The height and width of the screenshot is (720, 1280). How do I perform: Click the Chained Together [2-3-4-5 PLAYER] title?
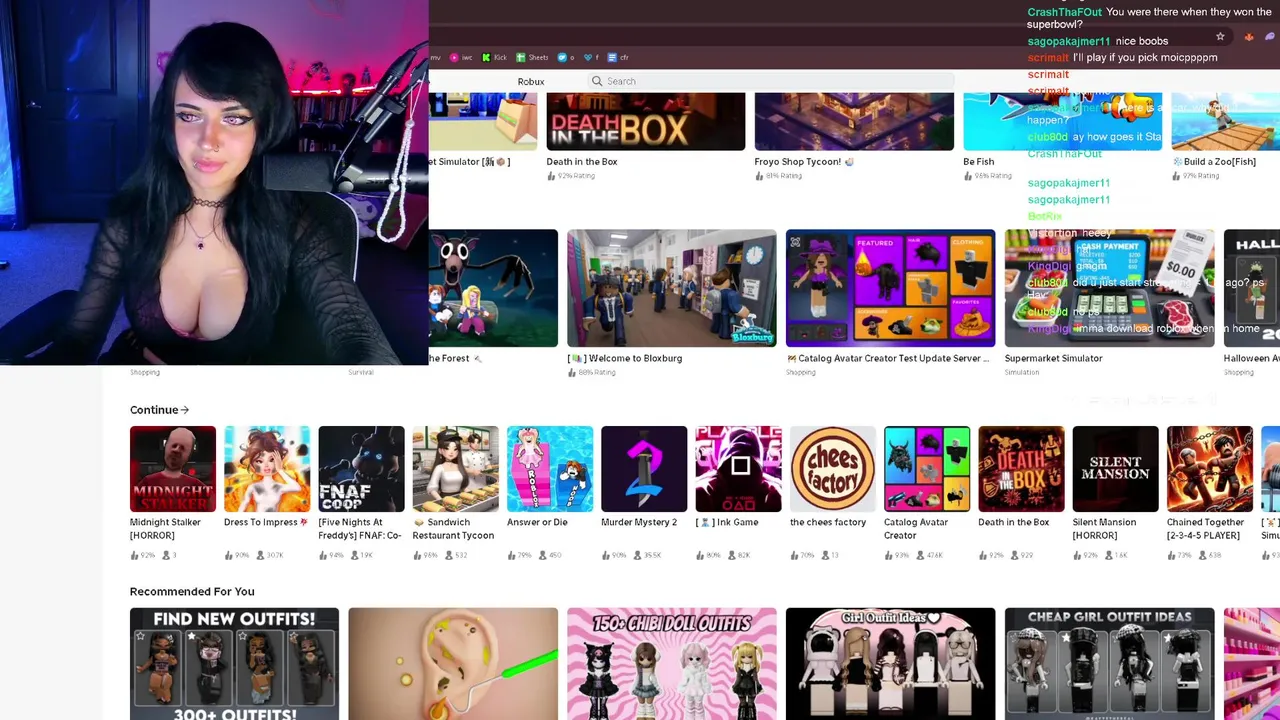click(x=1205, y=529)
